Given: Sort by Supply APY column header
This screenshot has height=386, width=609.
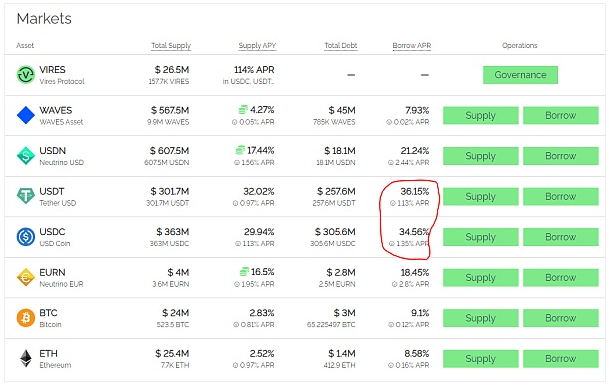Looking at the screenshot, I should tap(257, 46).
